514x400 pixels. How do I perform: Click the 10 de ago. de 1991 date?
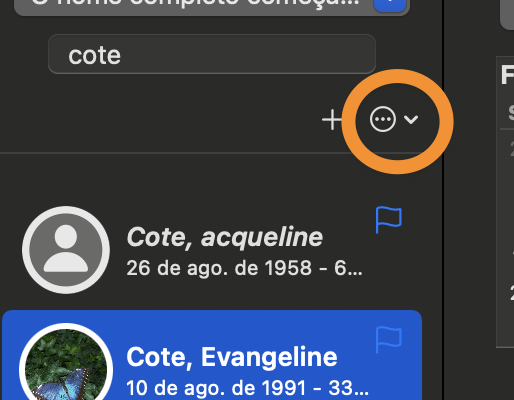click(x=216, y=388)
